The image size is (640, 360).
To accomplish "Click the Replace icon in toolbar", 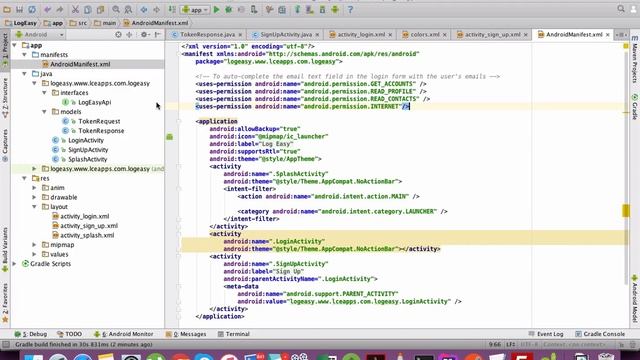I will (x=128, y=9).
